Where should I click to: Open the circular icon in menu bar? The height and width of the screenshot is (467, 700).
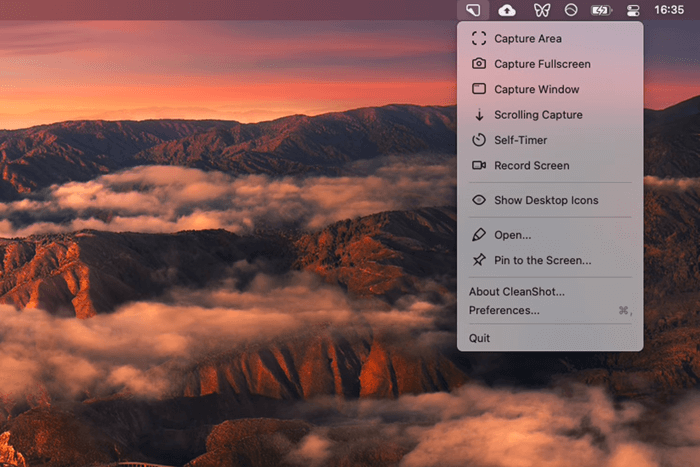click(x=571, y=10)
